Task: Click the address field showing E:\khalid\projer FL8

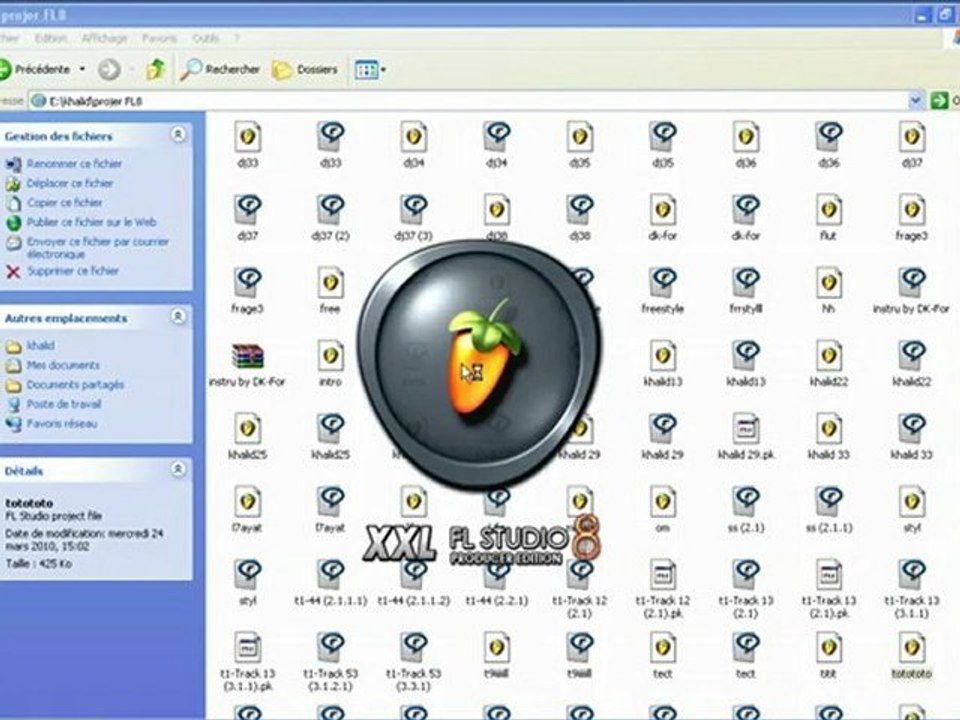Action: coord(468,101)
